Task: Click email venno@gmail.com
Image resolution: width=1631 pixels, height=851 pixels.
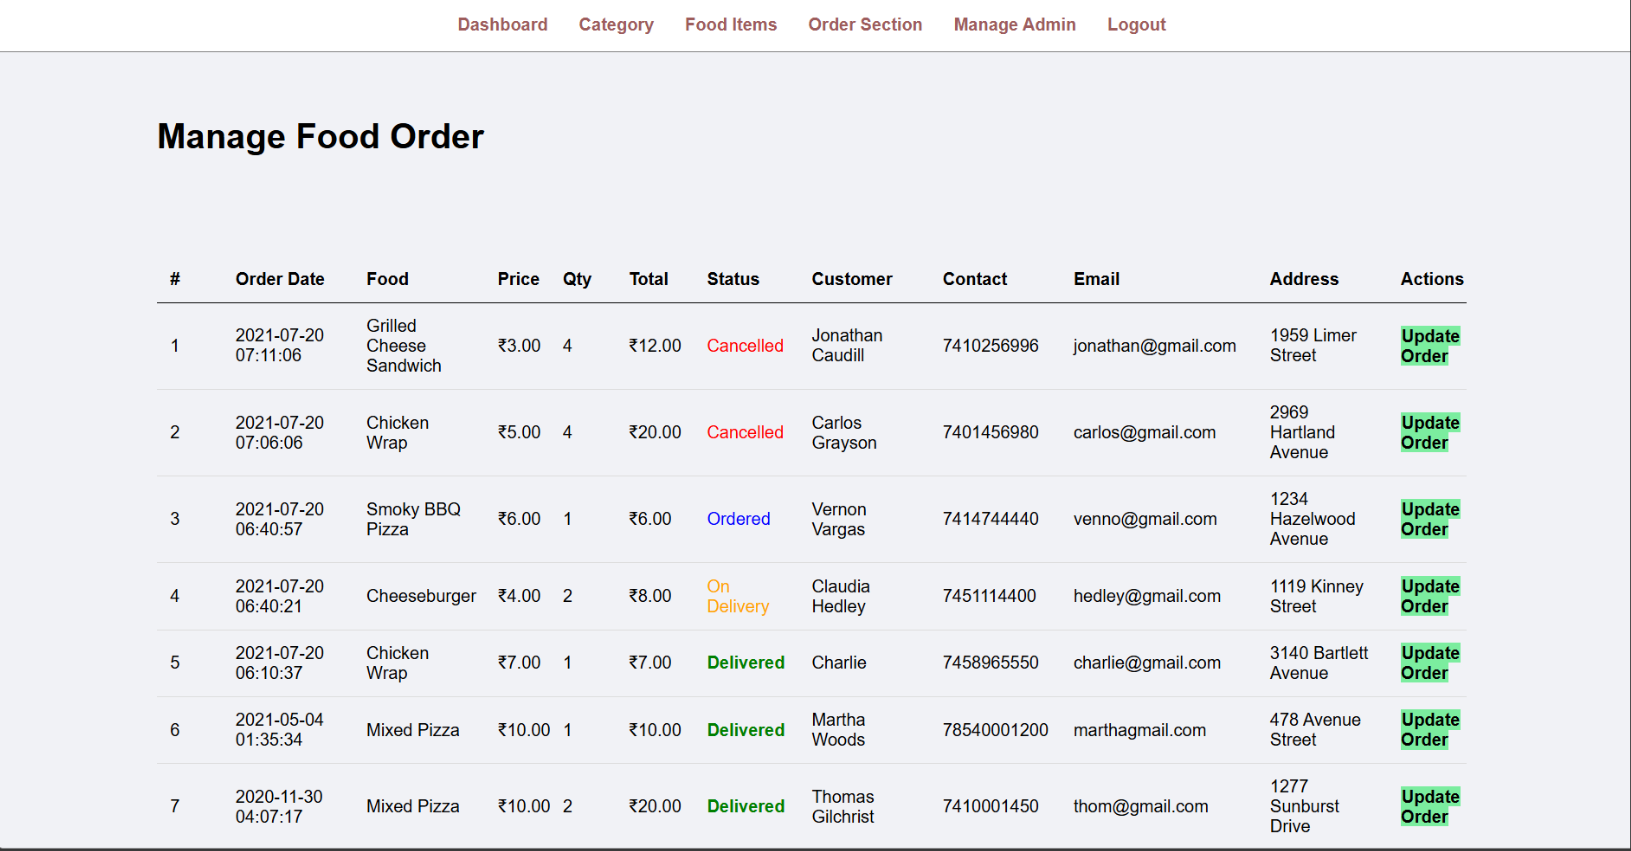Action: click(1145, 519)
